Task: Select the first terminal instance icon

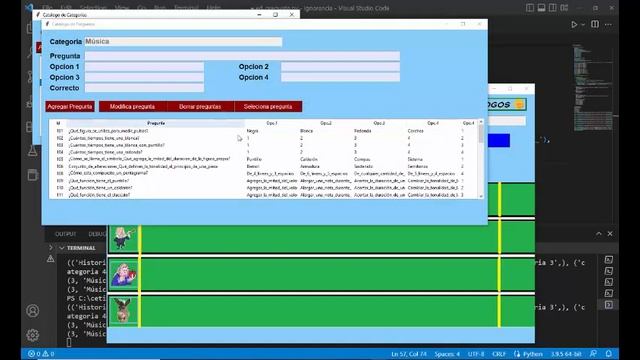Action: [609, 260]
